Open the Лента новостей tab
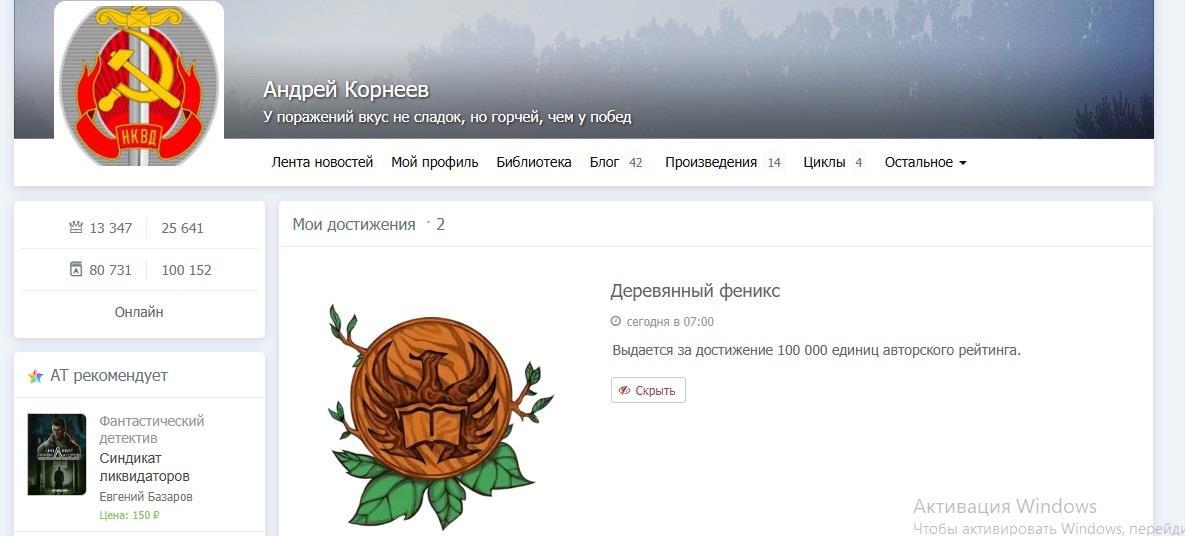 click(x=323, y=162)
